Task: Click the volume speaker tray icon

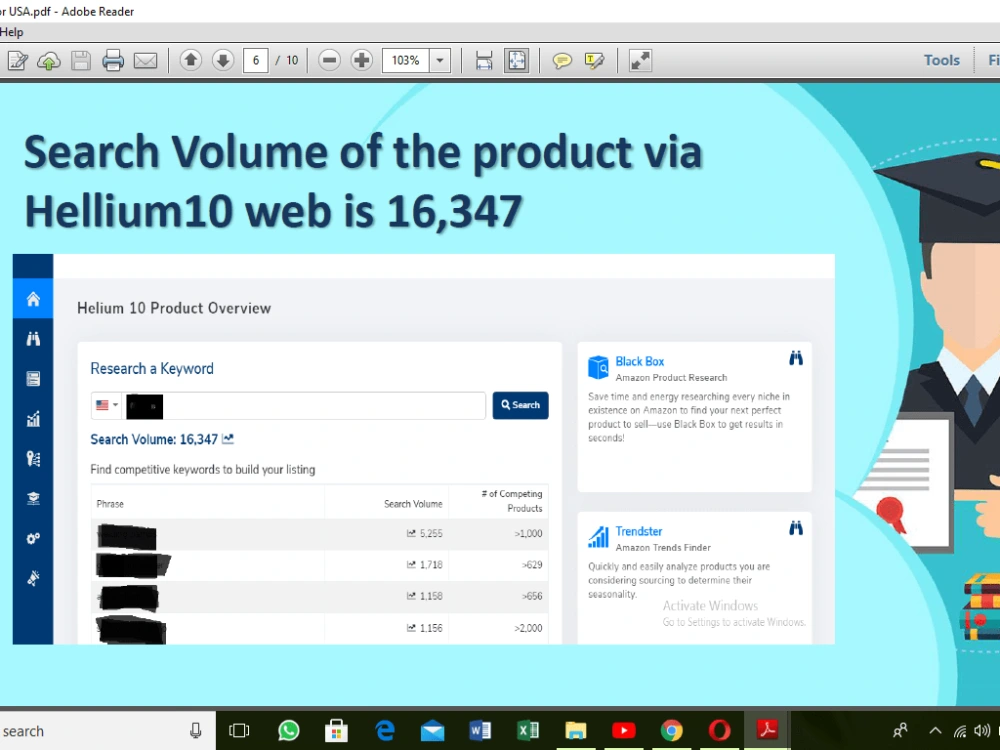Action: (983, 731)
